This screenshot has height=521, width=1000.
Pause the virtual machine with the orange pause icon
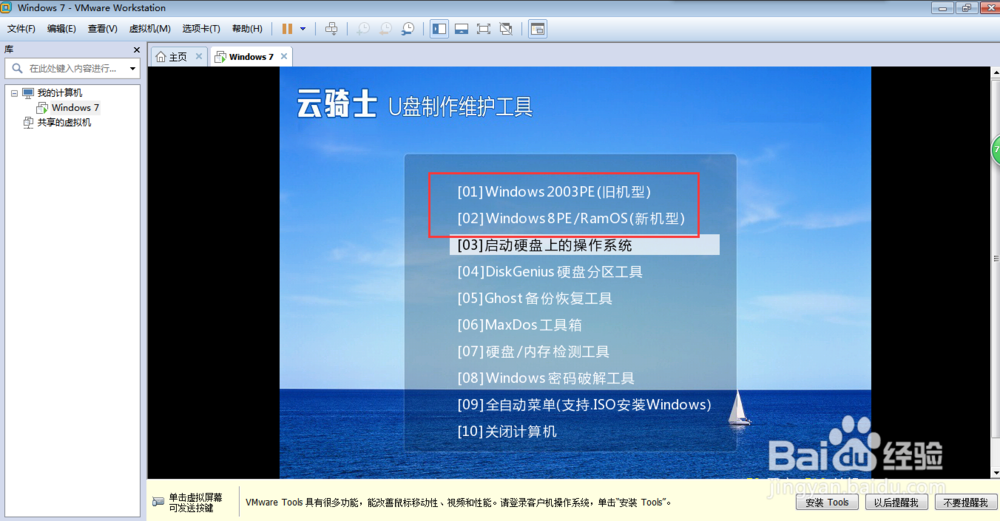[x=287, y=29]
